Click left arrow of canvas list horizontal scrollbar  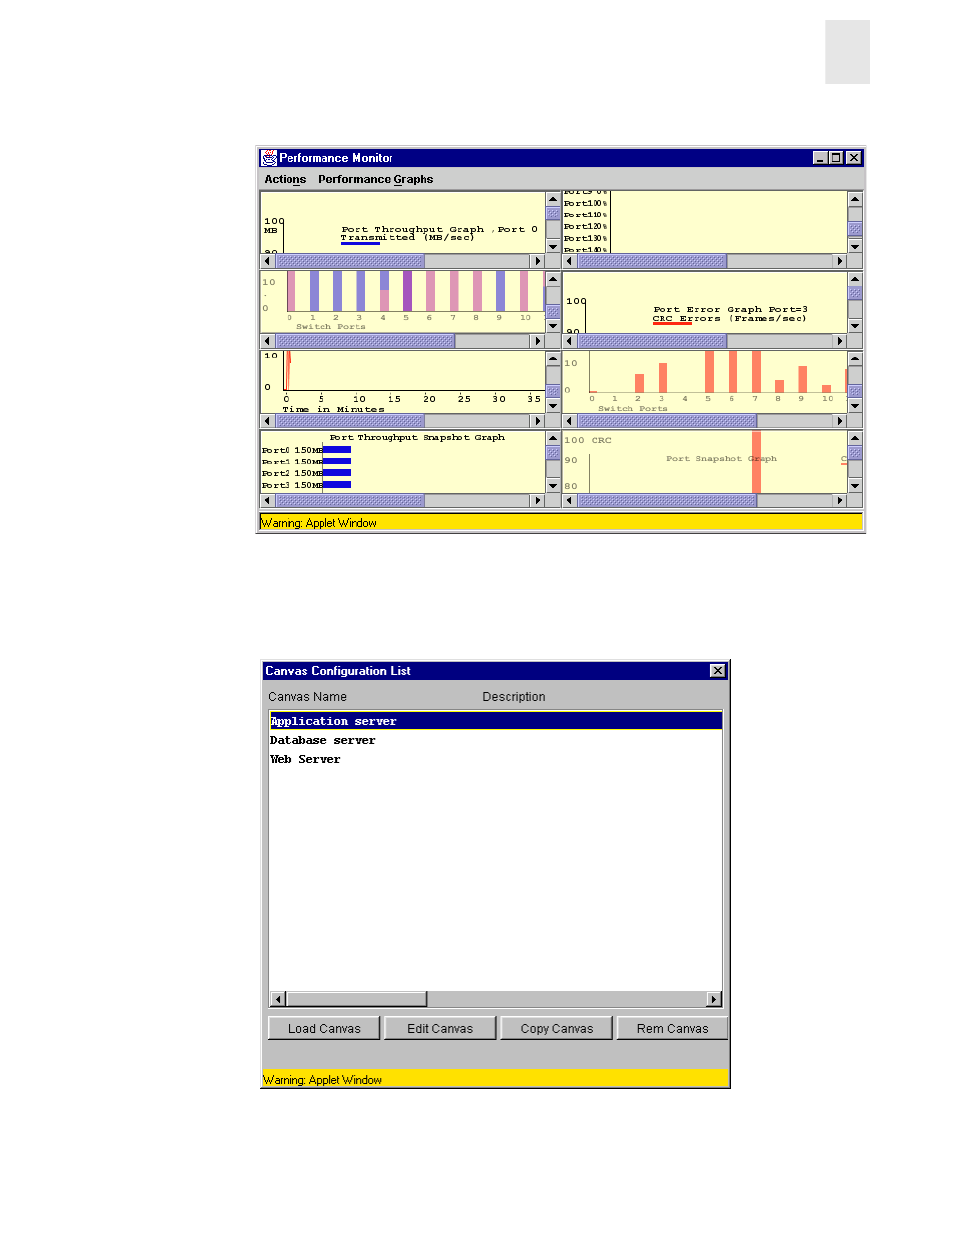(279, 999)
